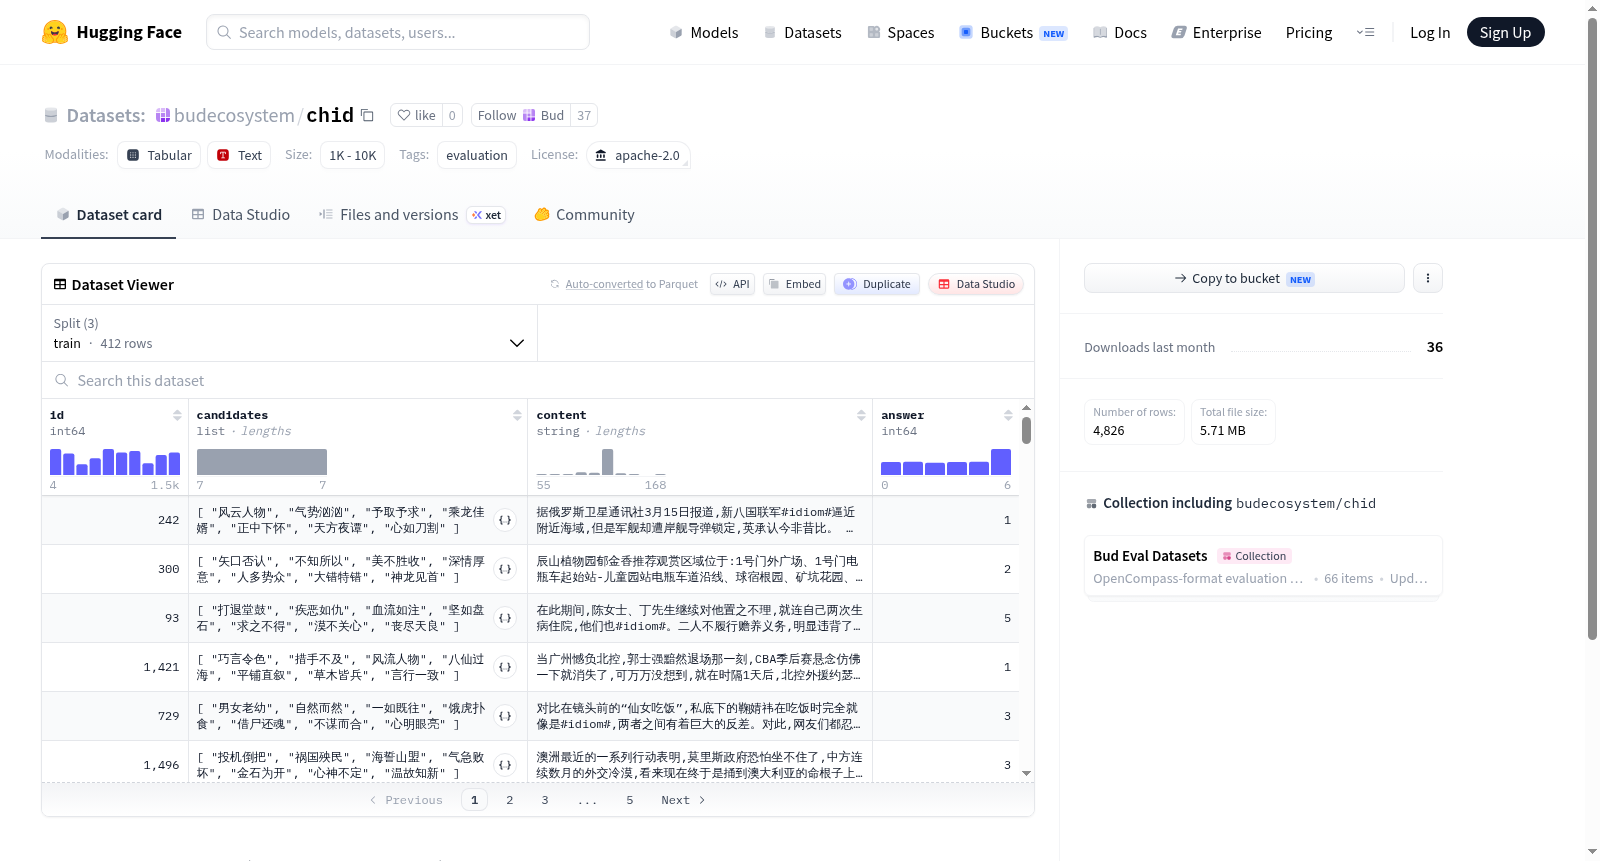Screen dimensions: 1600x861
Task: Click the Sign Up button
Action: click(x=1505, y=32)
